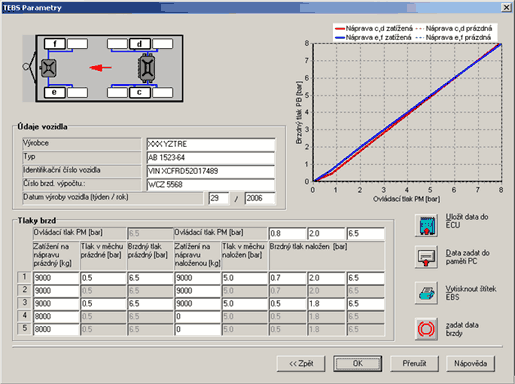The image size is (515, 384).
Task: Select axle box labeled e in diagram
Action: (54, 92)
